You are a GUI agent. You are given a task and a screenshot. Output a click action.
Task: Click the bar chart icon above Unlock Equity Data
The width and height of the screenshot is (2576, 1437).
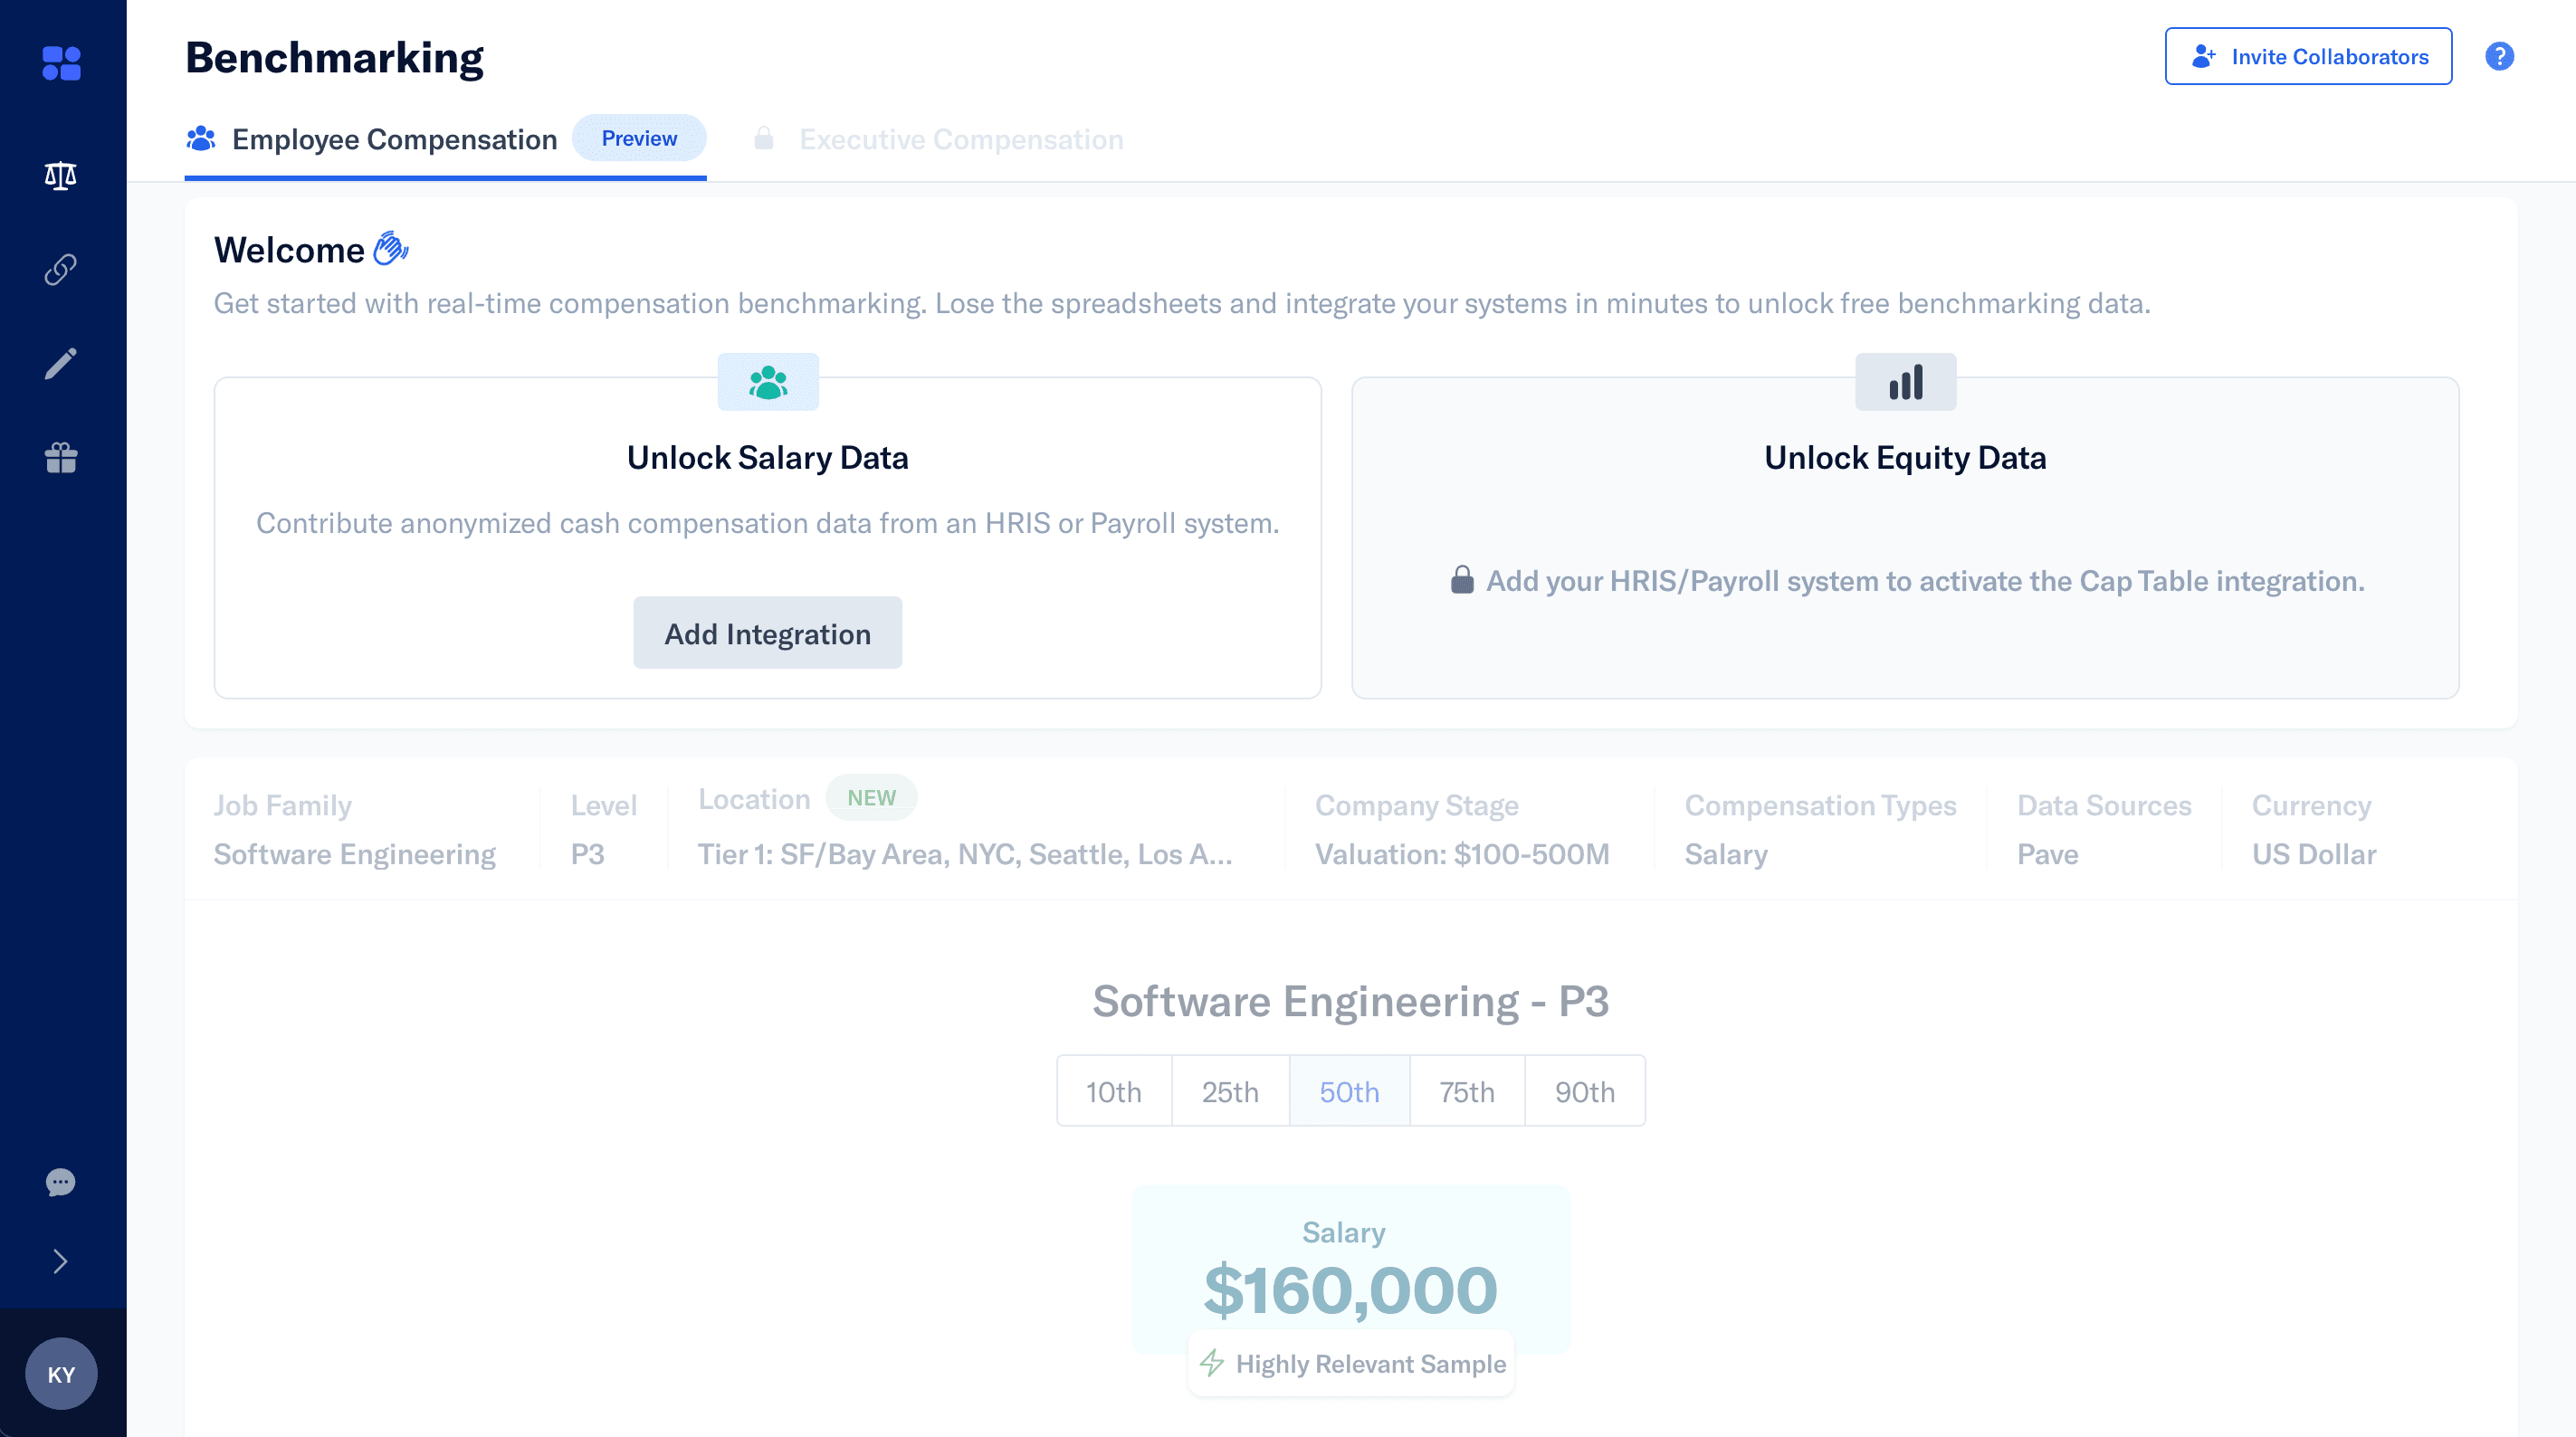[x=1905, y=381]
